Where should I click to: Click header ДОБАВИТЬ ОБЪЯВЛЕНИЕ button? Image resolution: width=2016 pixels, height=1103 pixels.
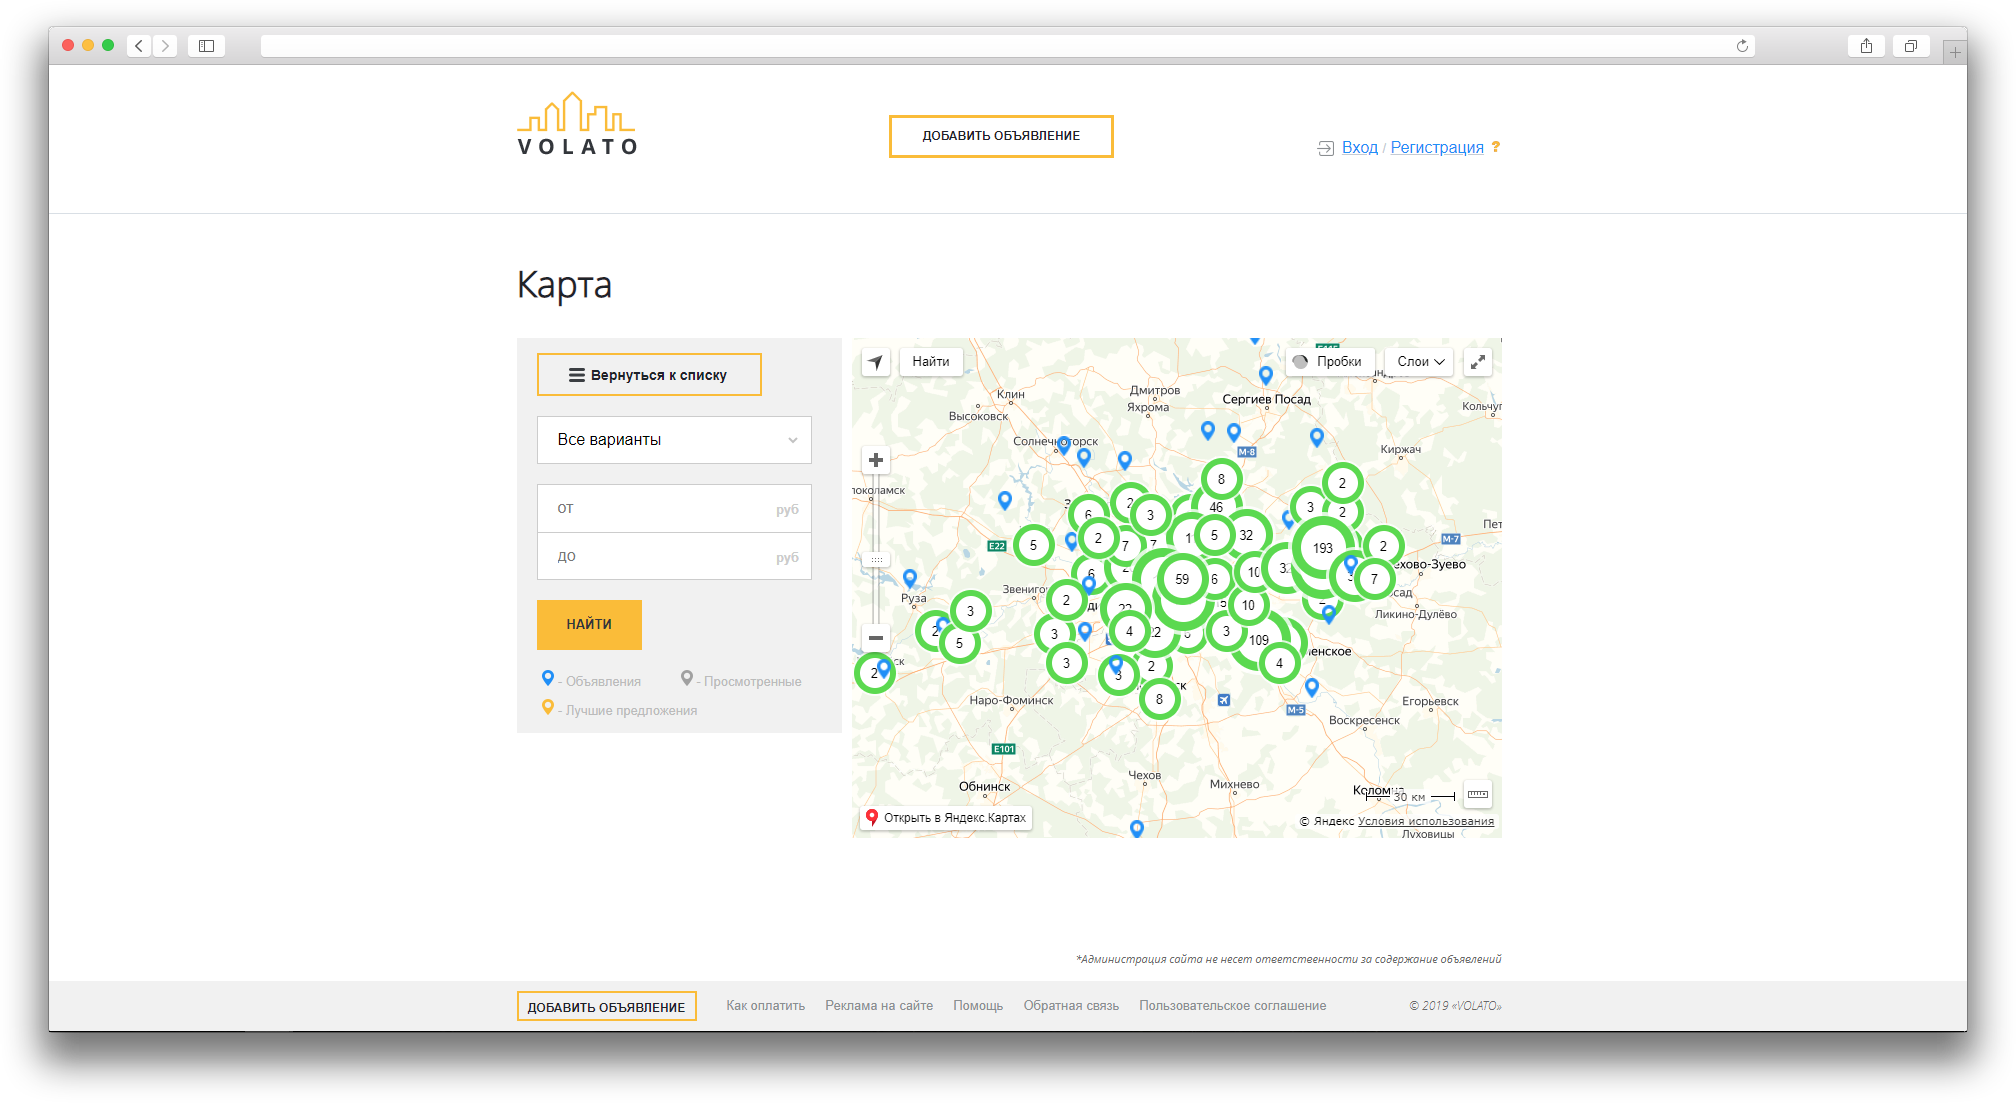coord(1001,136)
